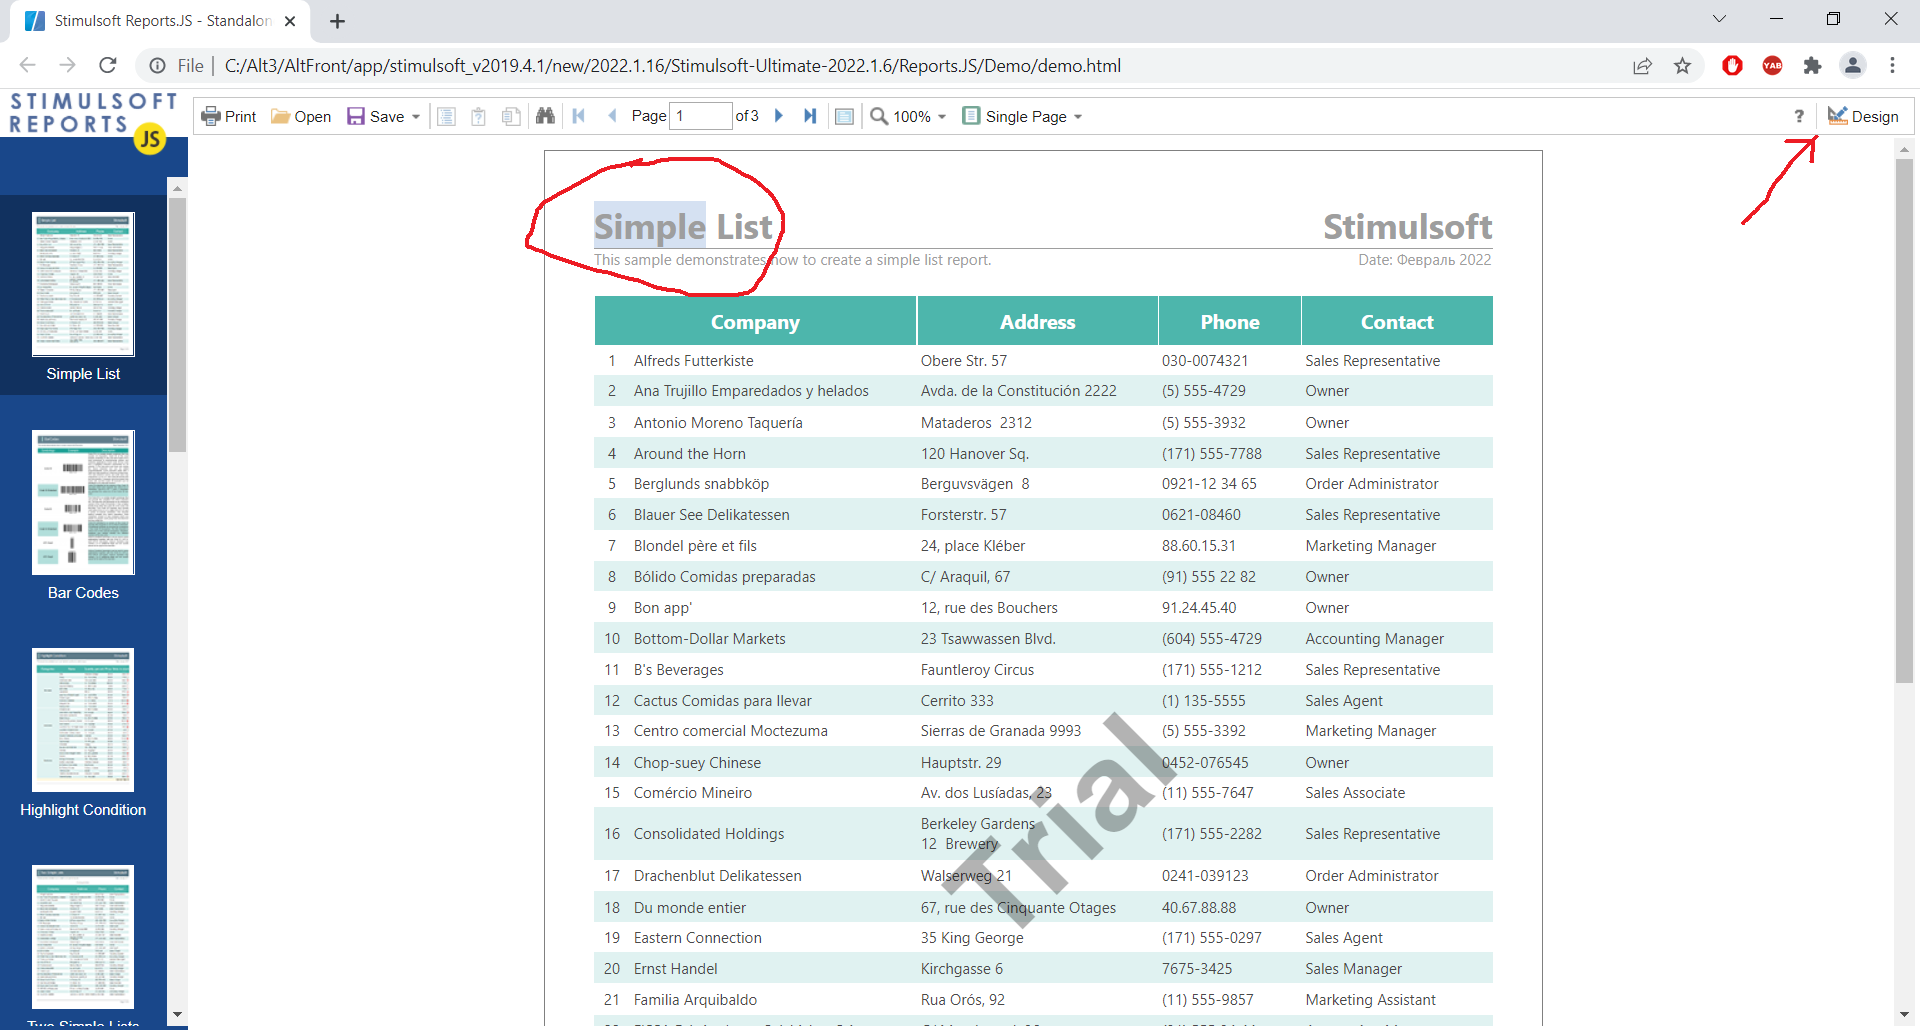Open Find with binoculars icon
1926x1030 pixels.
[x=545, y=116]
